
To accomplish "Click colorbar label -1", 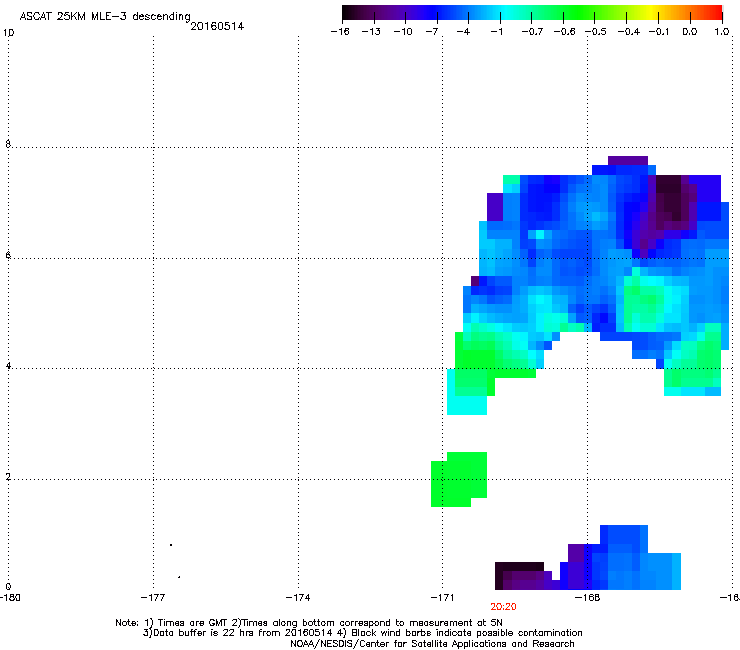I will coord(496,32).
